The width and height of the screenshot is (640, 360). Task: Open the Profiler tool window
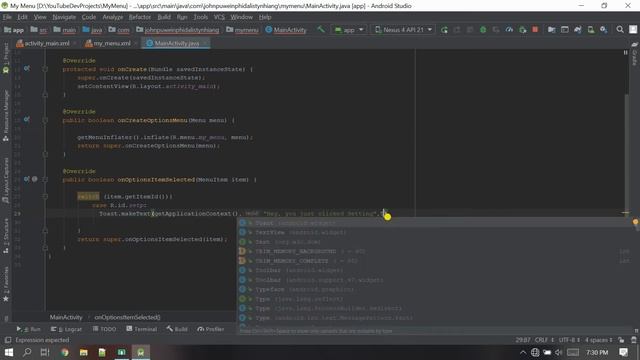point(211,329)
